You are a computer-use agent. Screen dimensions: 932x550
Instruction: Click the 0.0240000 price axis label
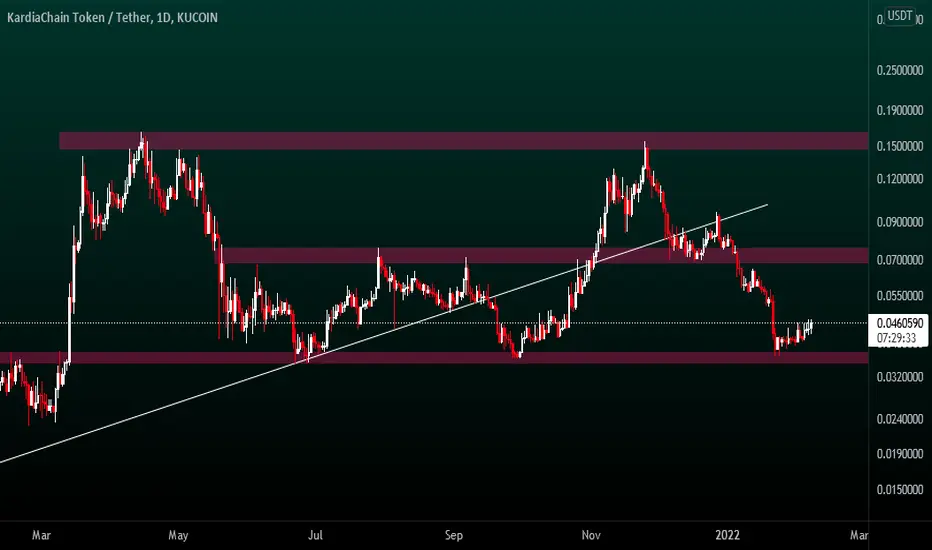(899, 419)
